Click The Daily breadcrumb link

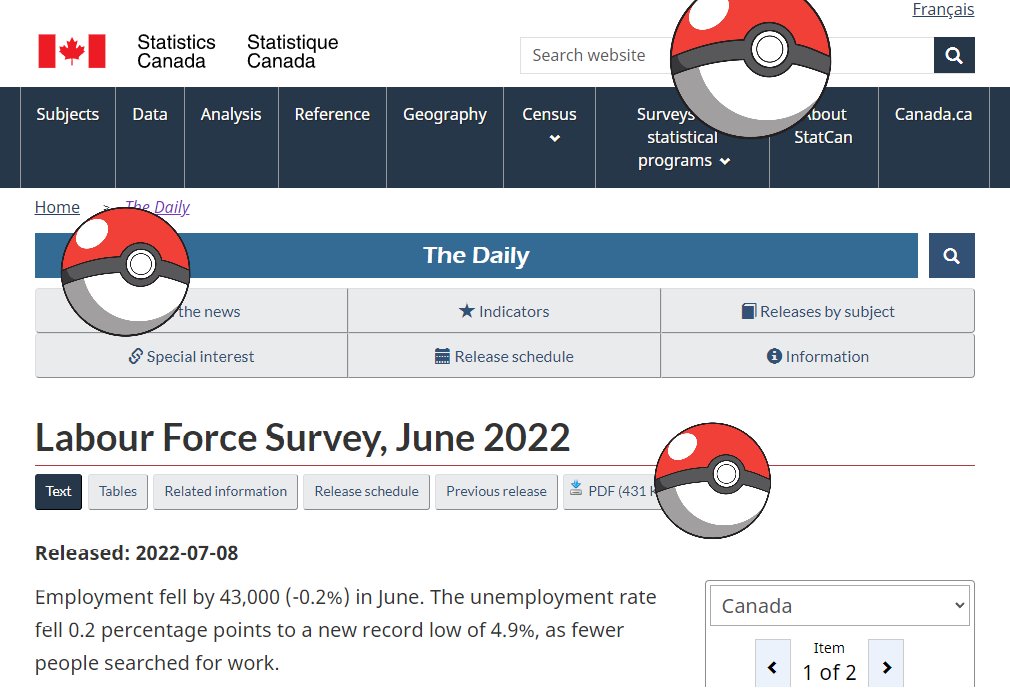[157, 207]
